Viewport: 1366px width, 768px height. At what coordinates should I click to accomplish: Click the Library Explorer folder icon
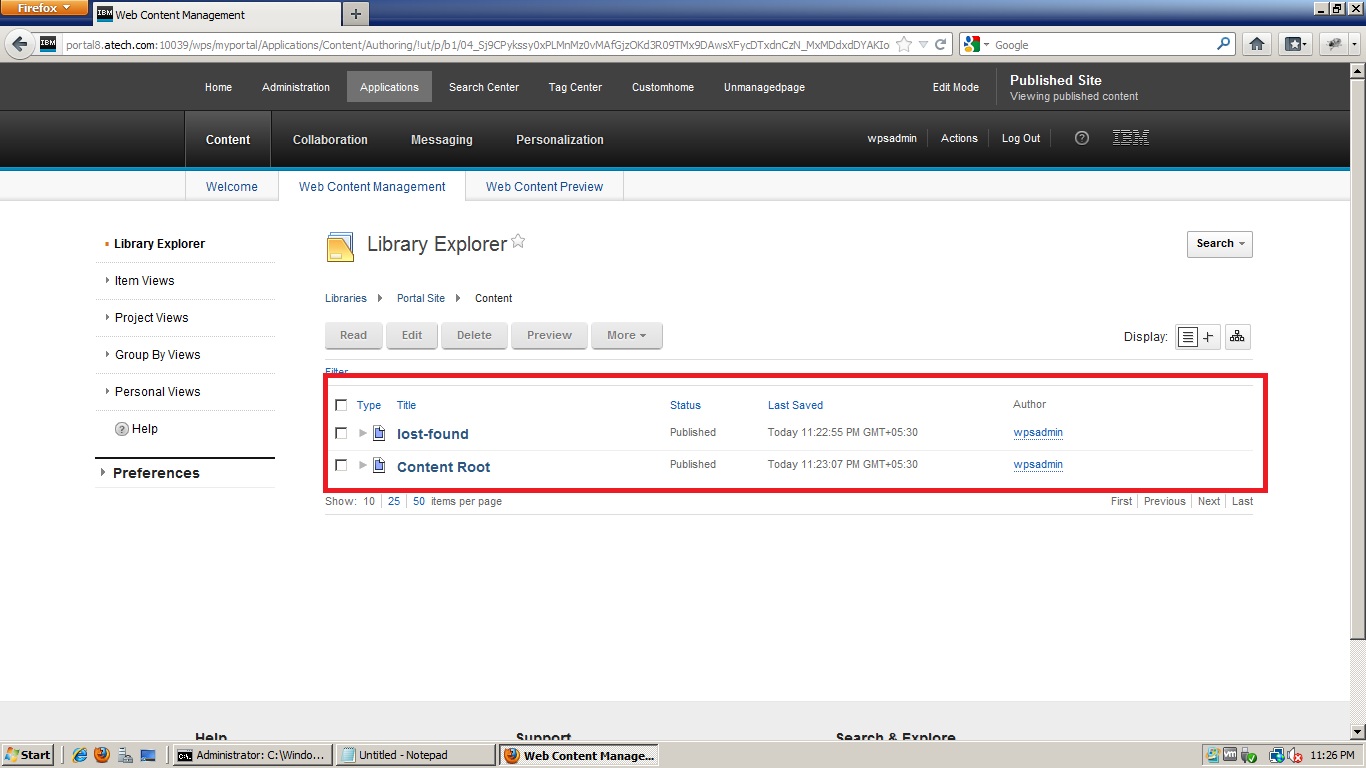[x=340, y=246]
